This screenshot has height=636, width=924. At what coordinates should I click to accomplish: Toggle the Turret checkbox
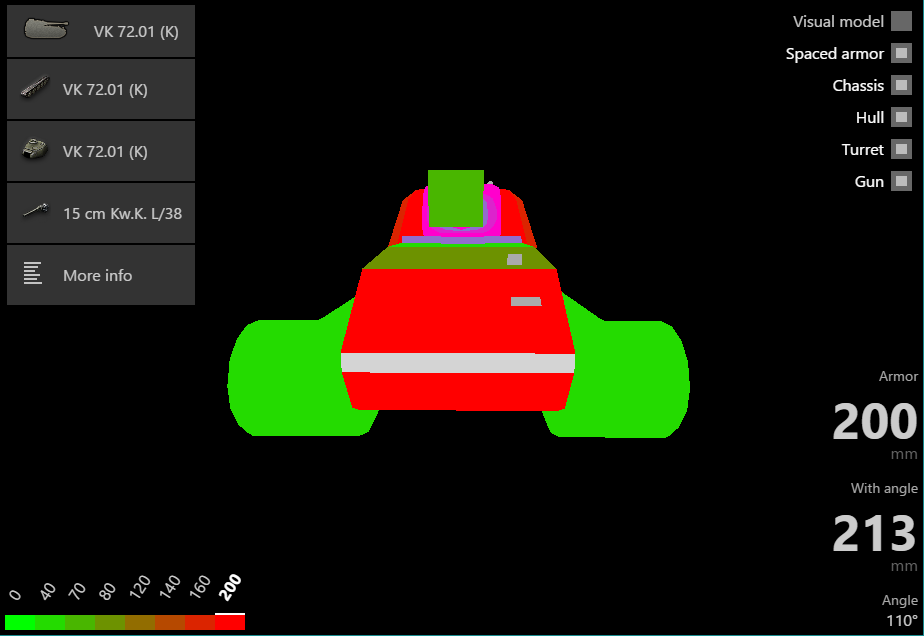pyautogui.click(x=901, y=149)
